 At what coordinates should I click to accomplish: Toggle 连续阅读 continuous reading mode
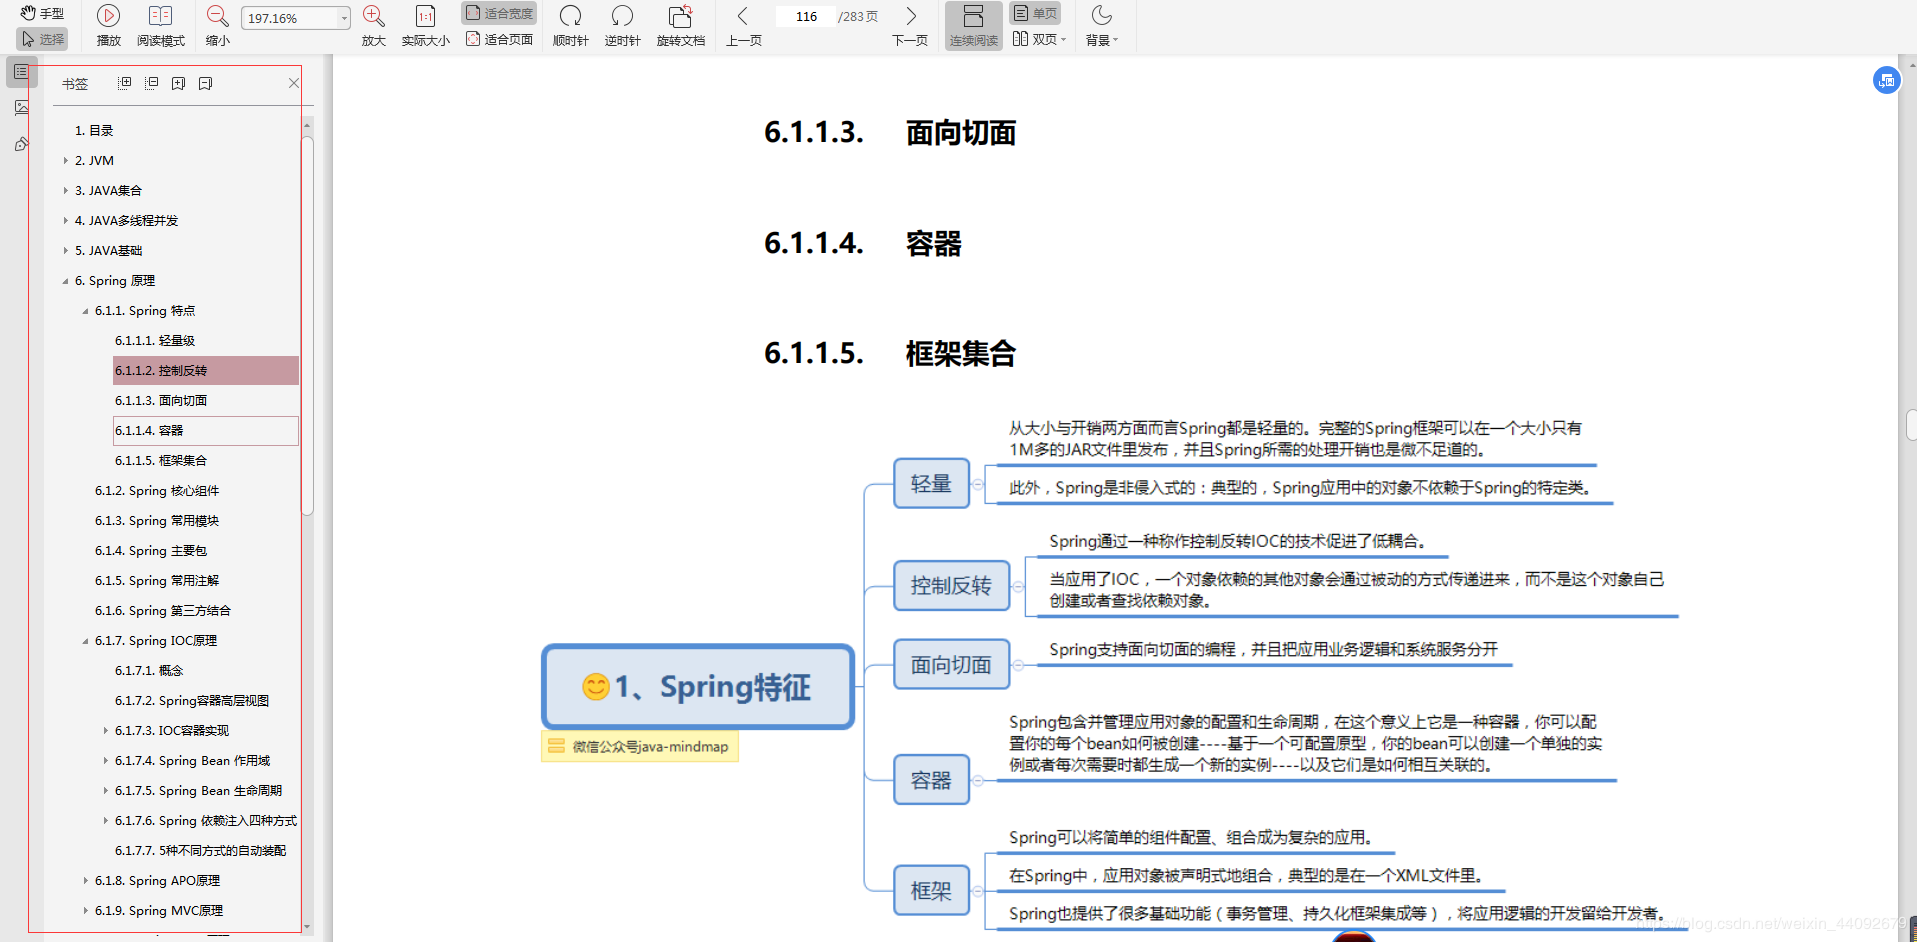point(972,25)
